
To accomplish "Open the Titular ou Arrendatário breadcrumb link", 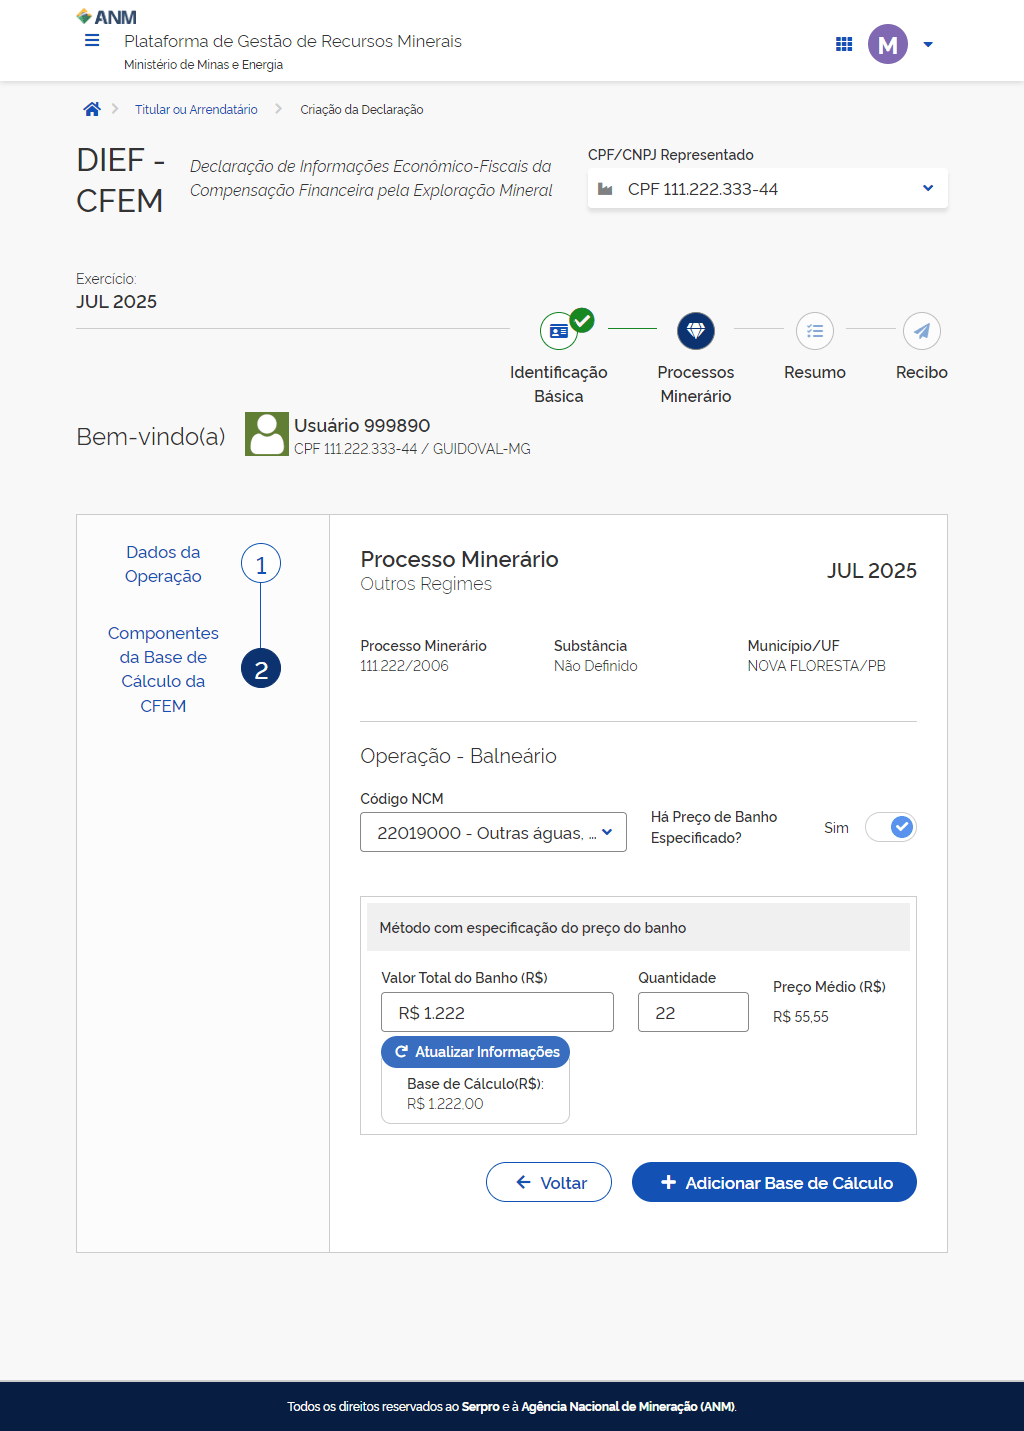I will (x=196, y=110).
